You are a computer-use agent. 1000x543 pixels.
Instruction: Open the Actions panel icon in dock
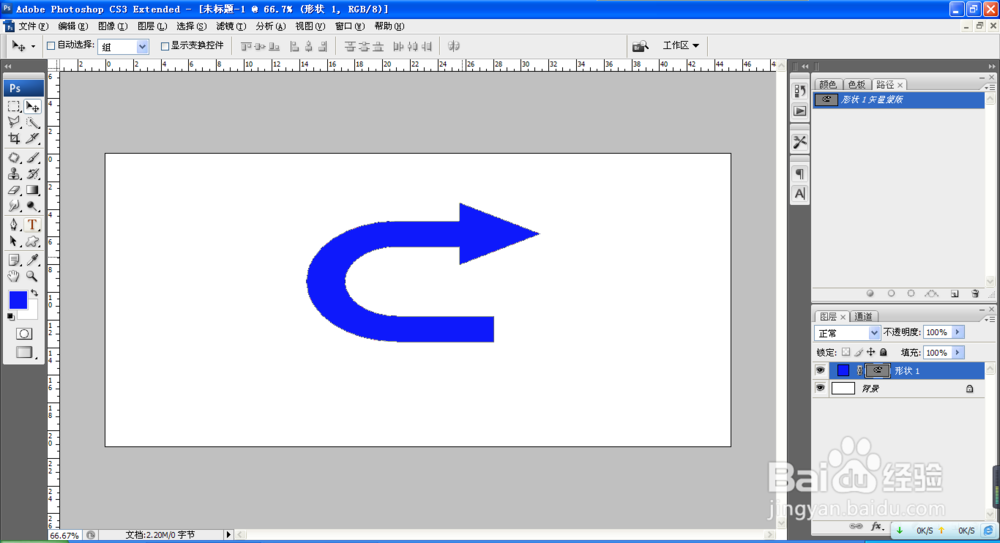coord(800,111)
